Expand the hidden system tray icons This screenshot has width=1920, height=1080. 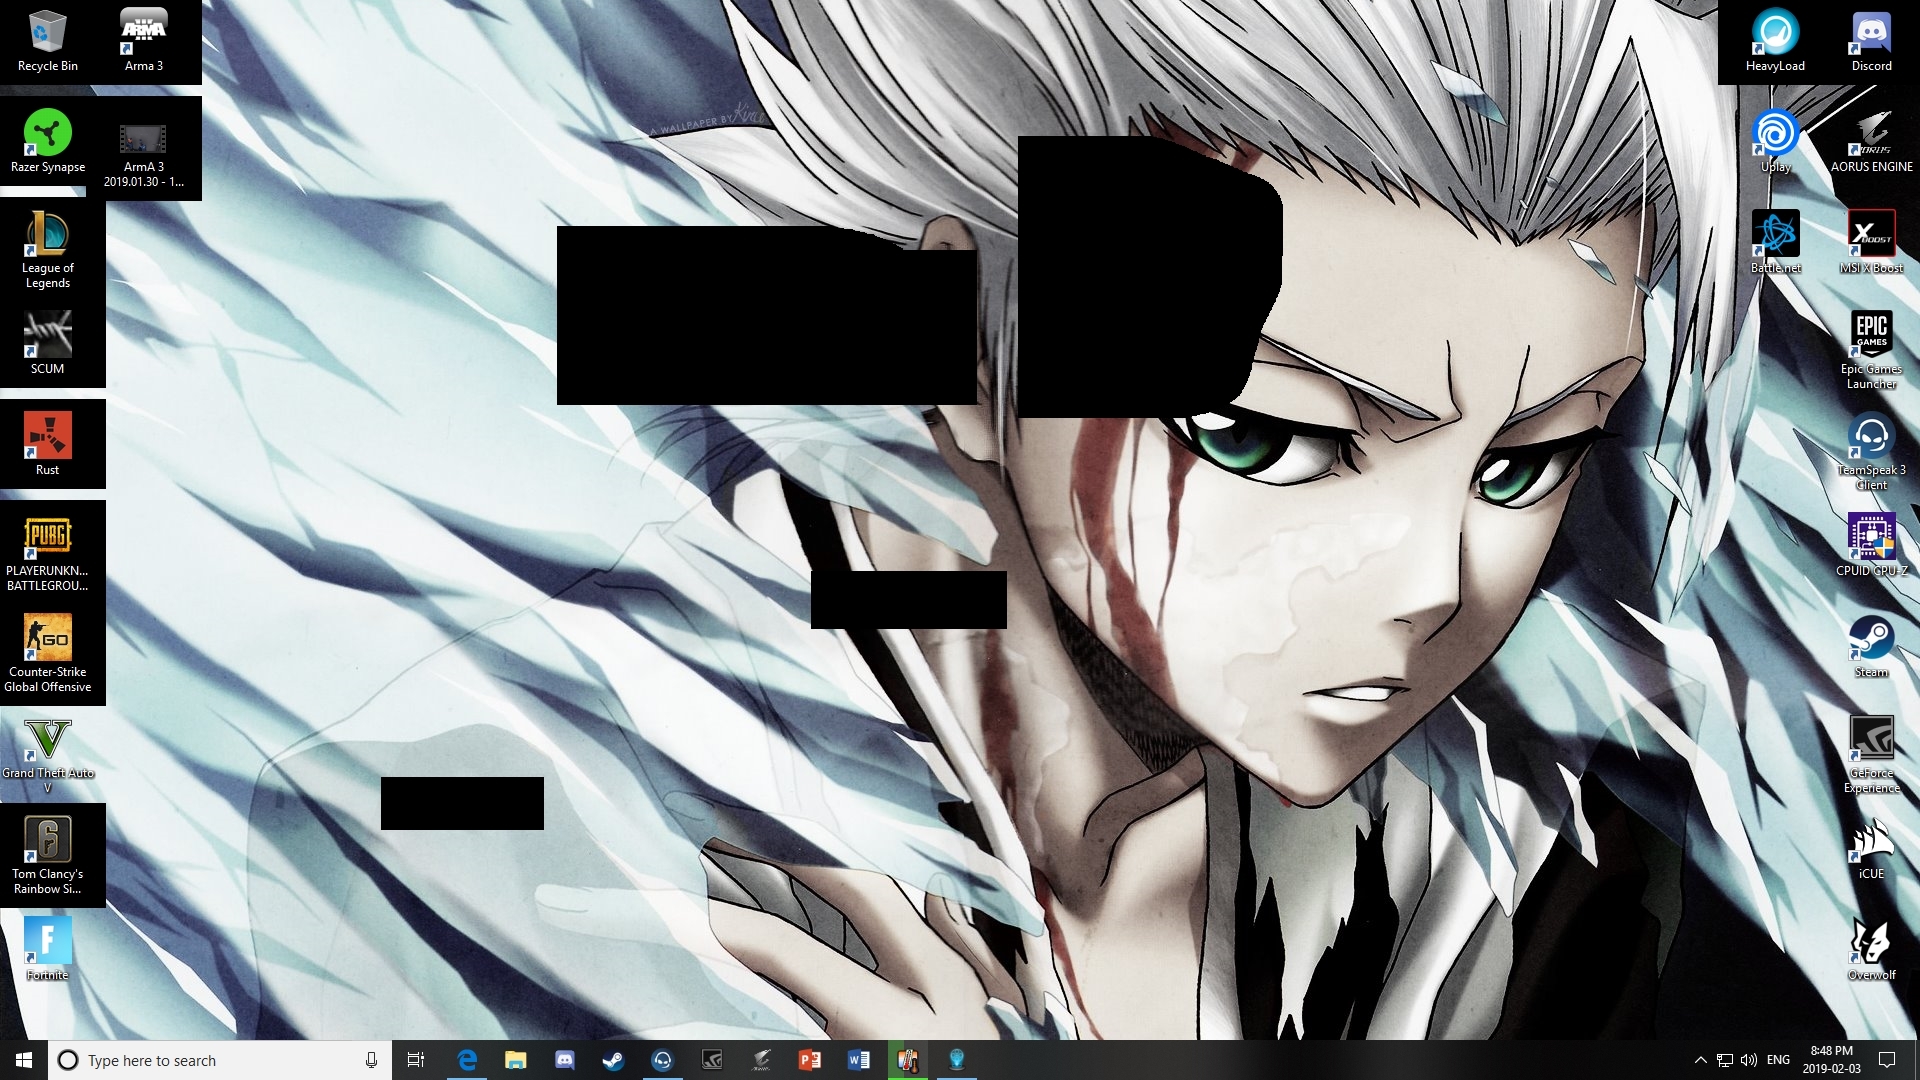coord(1700,1060)
